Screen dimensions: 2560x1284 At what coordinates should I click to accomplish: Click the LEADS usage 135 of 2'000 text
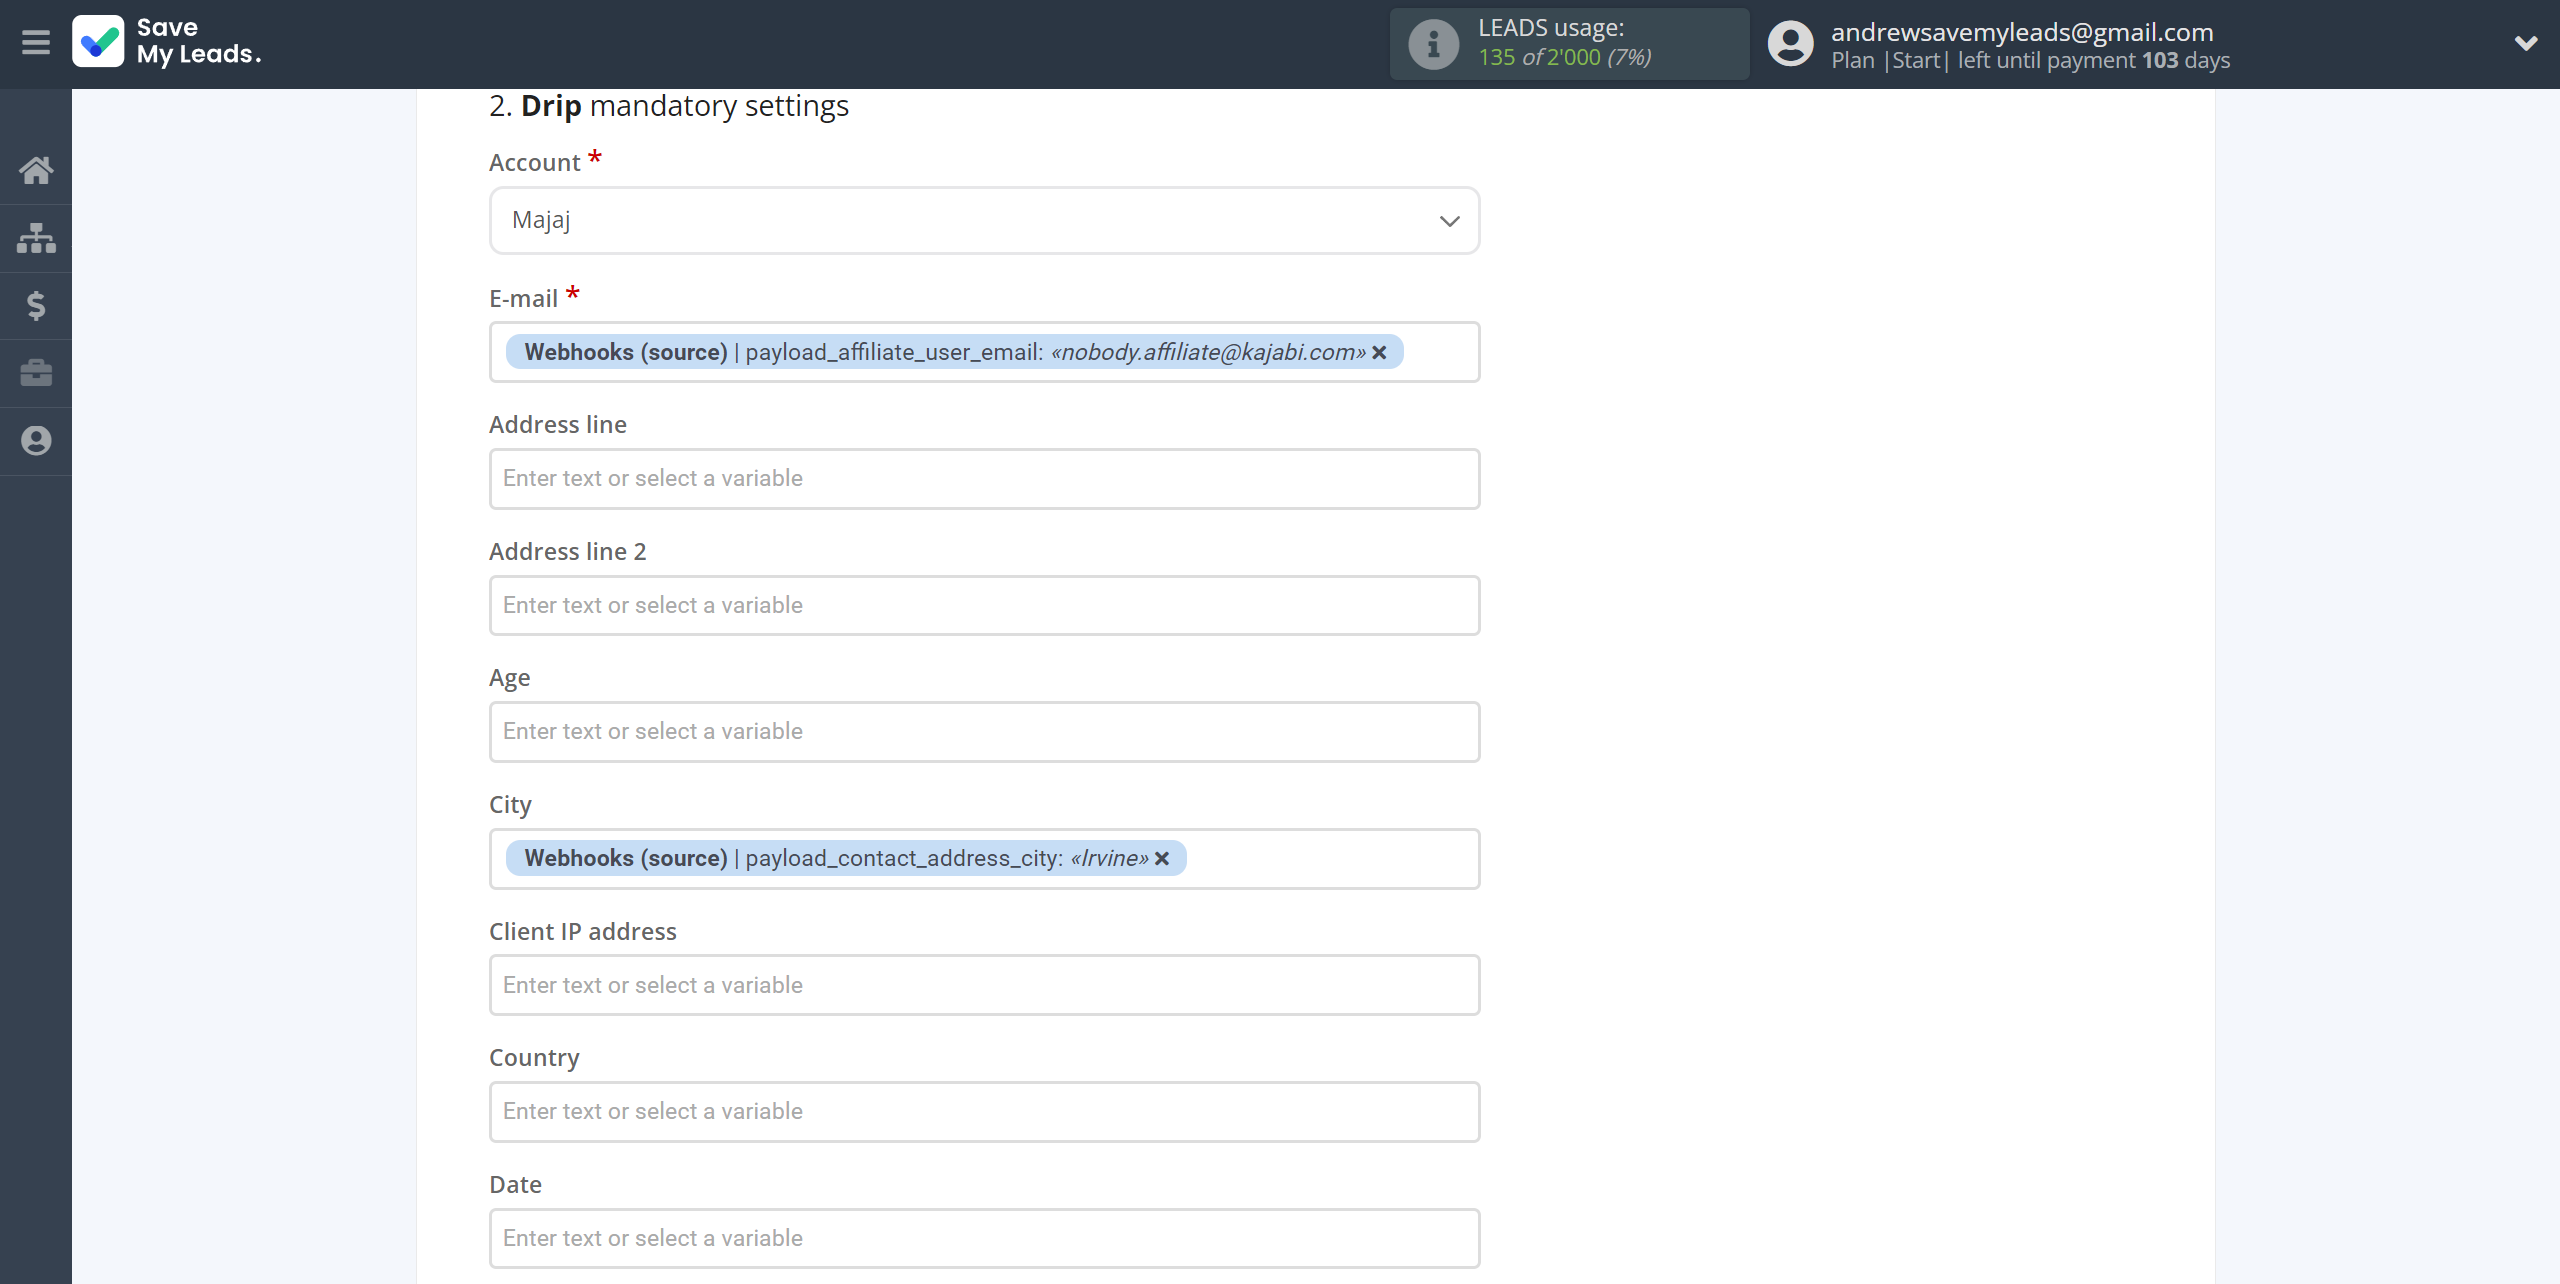pos(1564,43)
